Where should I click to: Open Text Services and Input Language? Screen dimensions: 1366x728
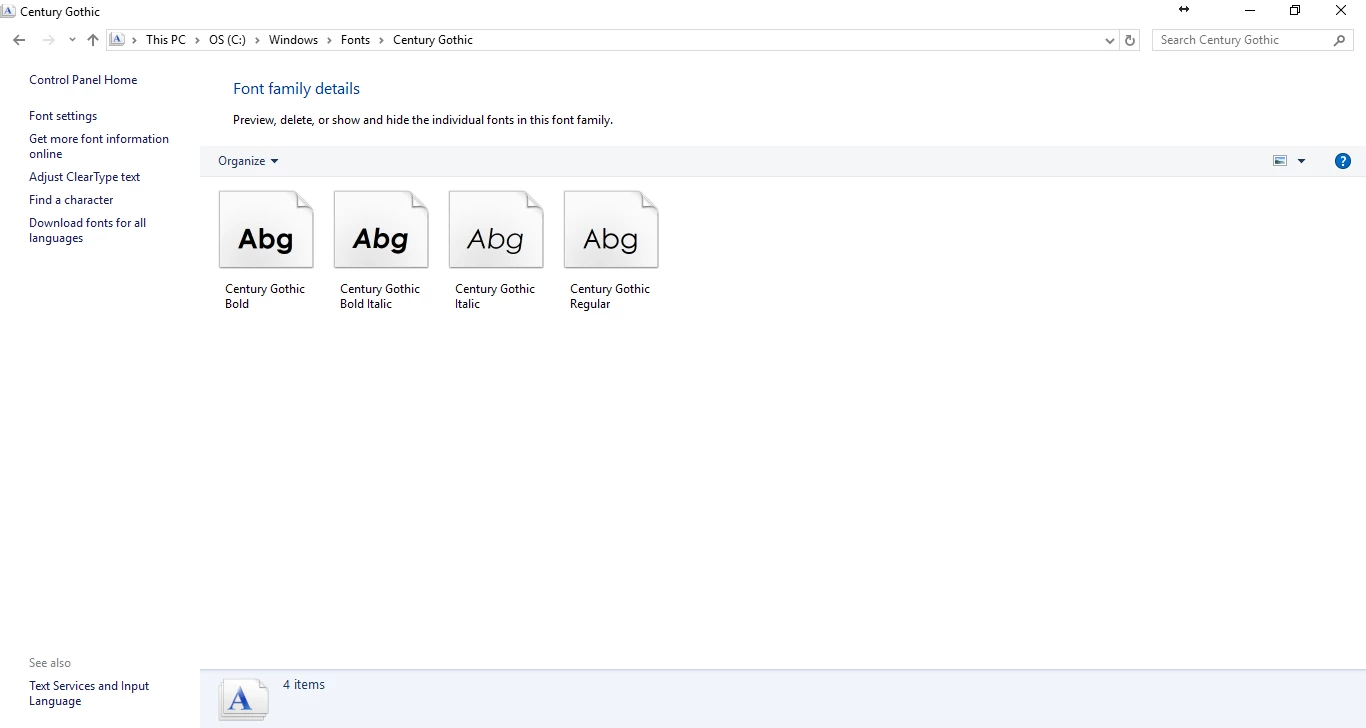(89, 693)
